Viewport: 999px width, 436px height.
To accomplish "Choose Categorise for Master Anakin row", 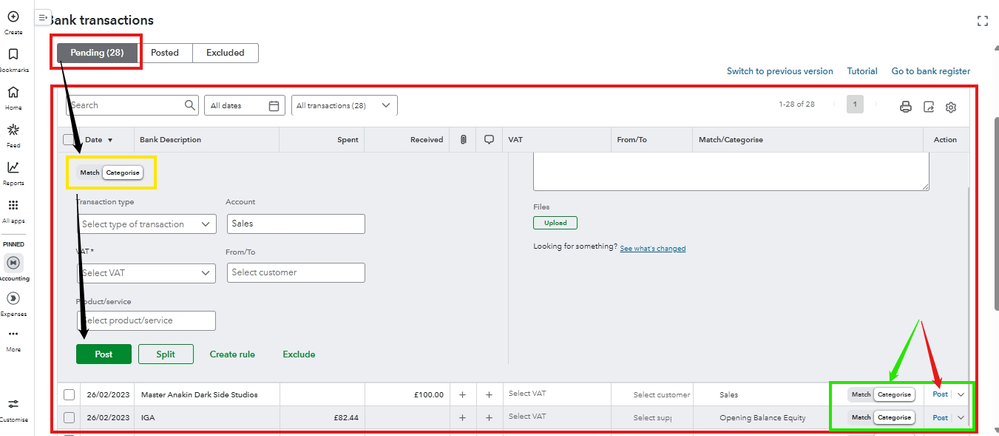I will [x=894, y=395].
